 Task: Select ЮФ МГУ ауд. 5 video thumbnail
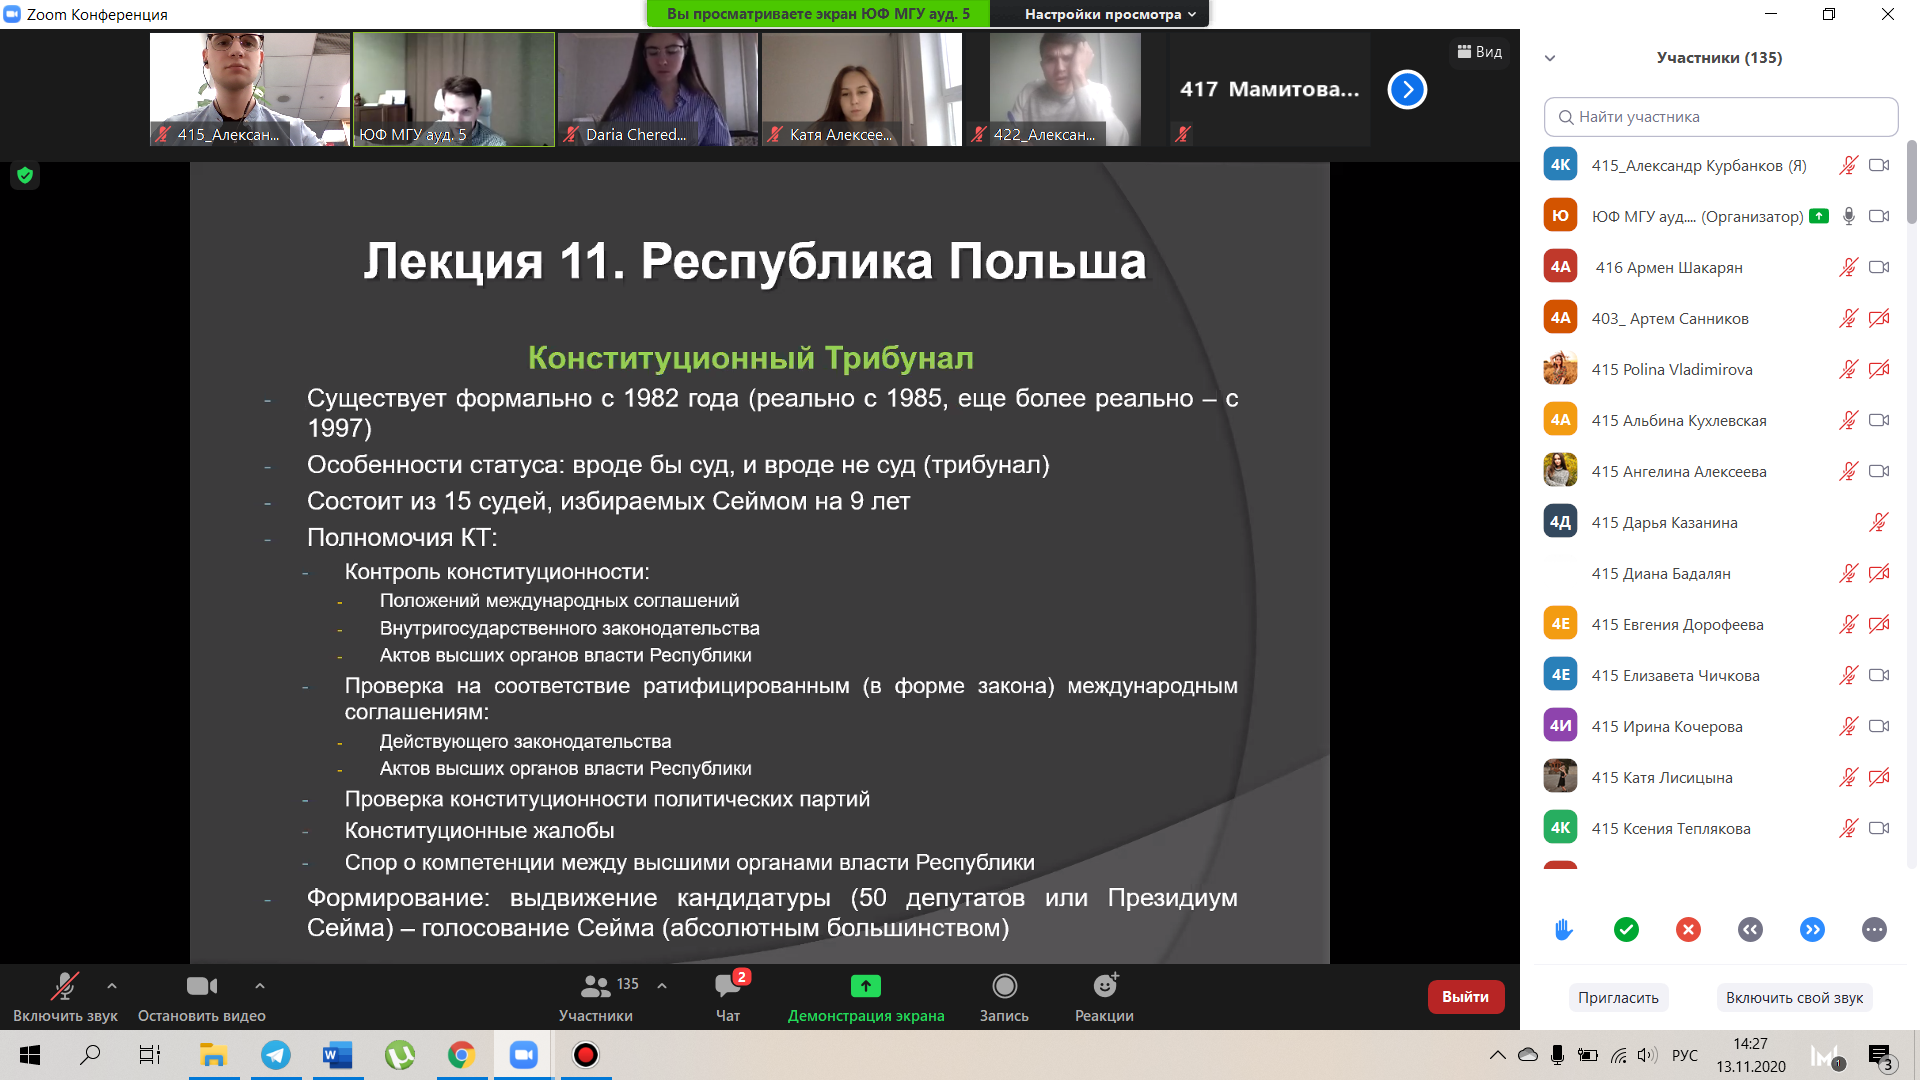pyautogui.click(x=454, y=89)
